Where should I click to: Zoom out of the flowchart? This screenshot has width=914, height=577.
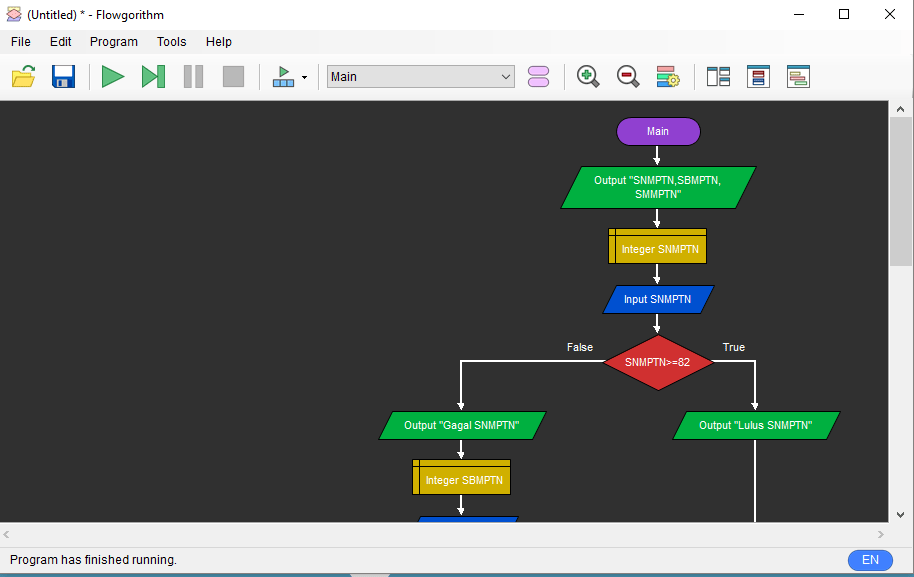tap(628, 77)
